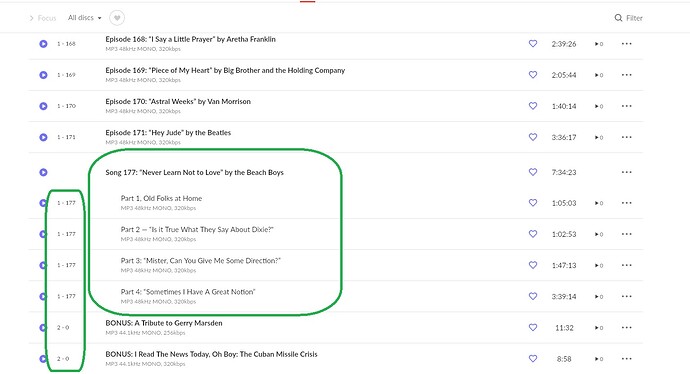This screenshot has width=690, height=374.
Task: Favorite Part 3 Mister Can You Give heart
Action: point(533,265)
